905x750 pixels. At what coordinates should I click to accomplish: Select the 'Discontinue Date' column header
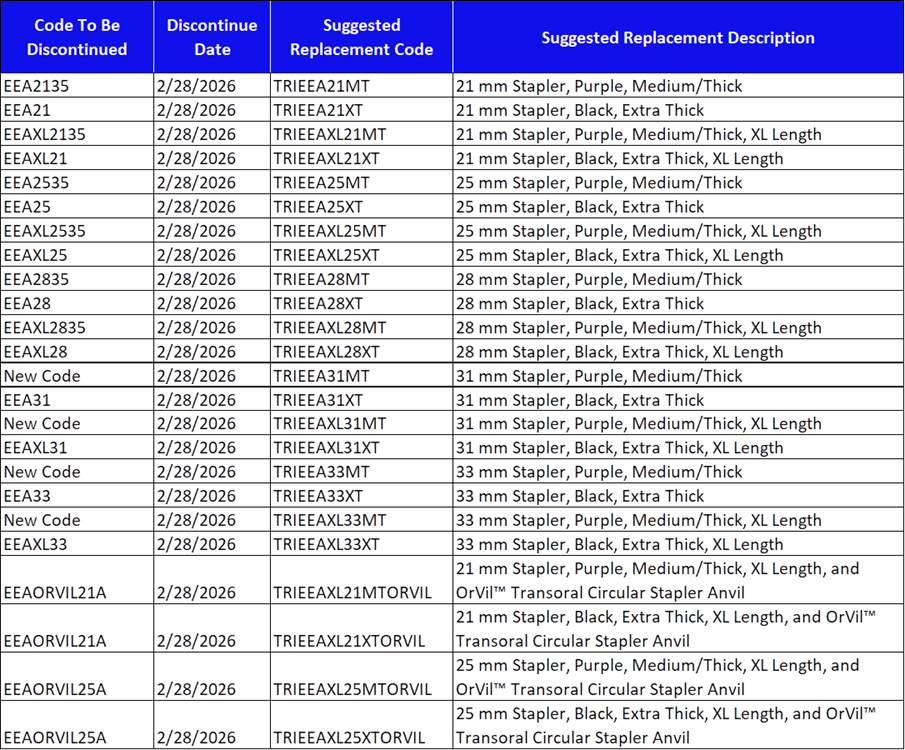click(212, 37)
